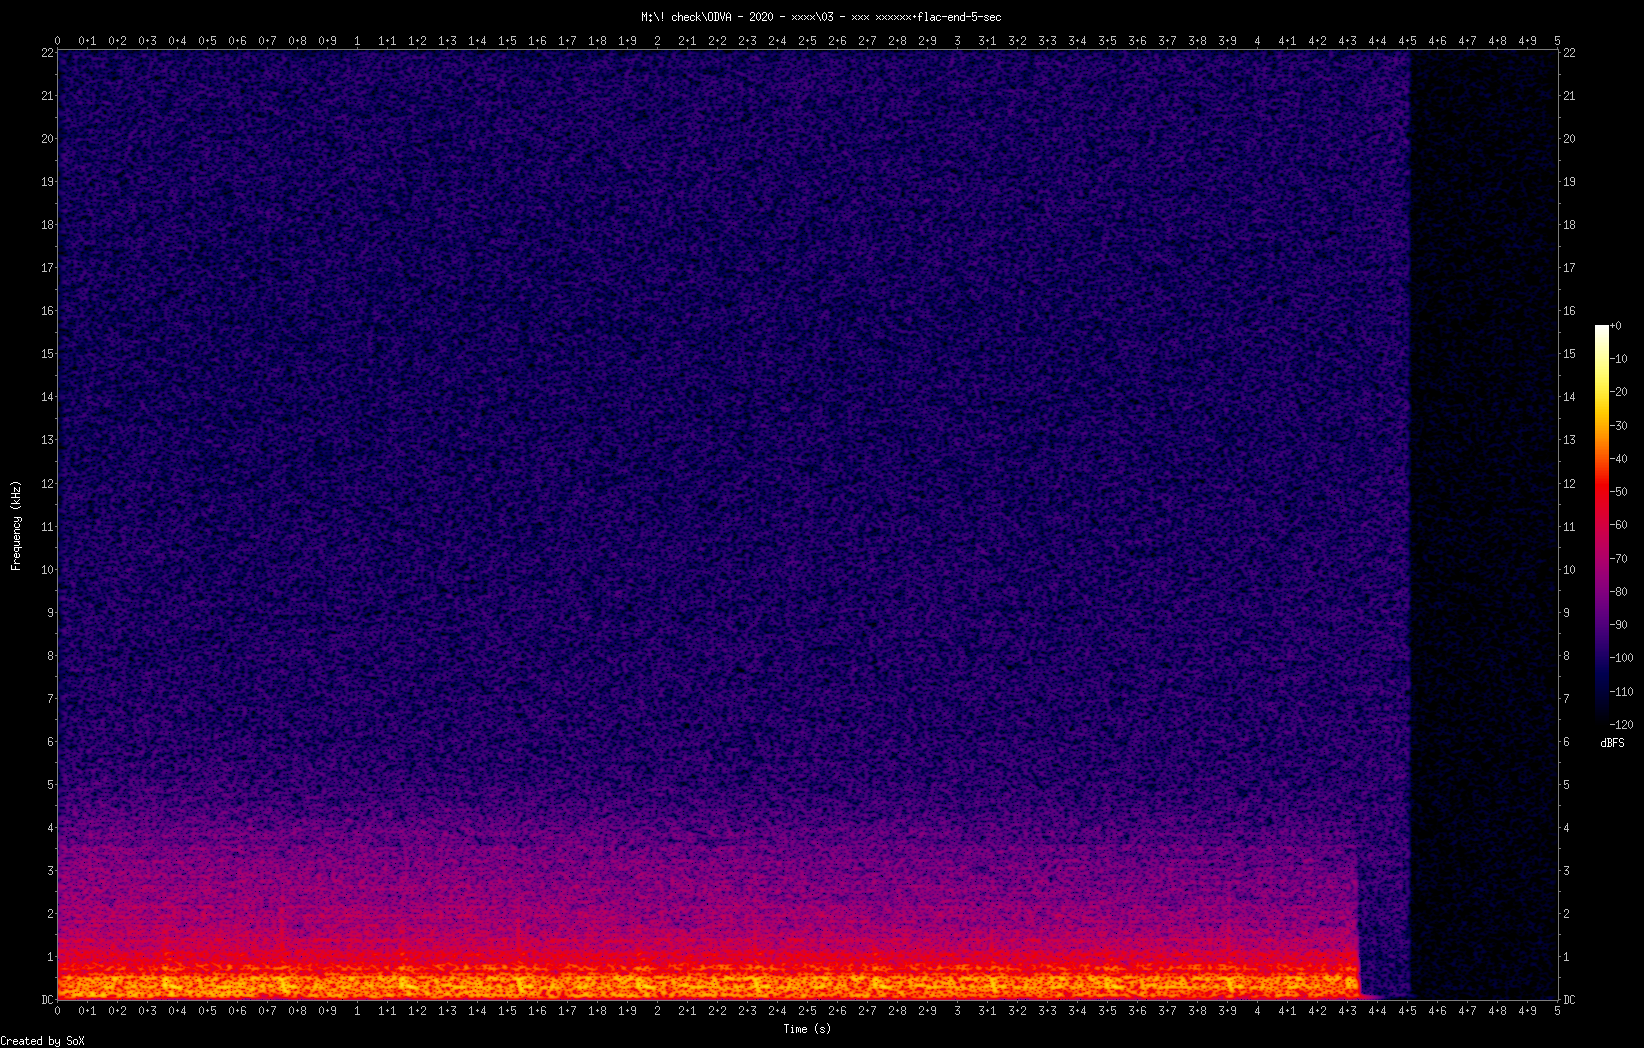
Task: Click the "-50" value on the dBFS legend
Action: tap(1620, 492)
